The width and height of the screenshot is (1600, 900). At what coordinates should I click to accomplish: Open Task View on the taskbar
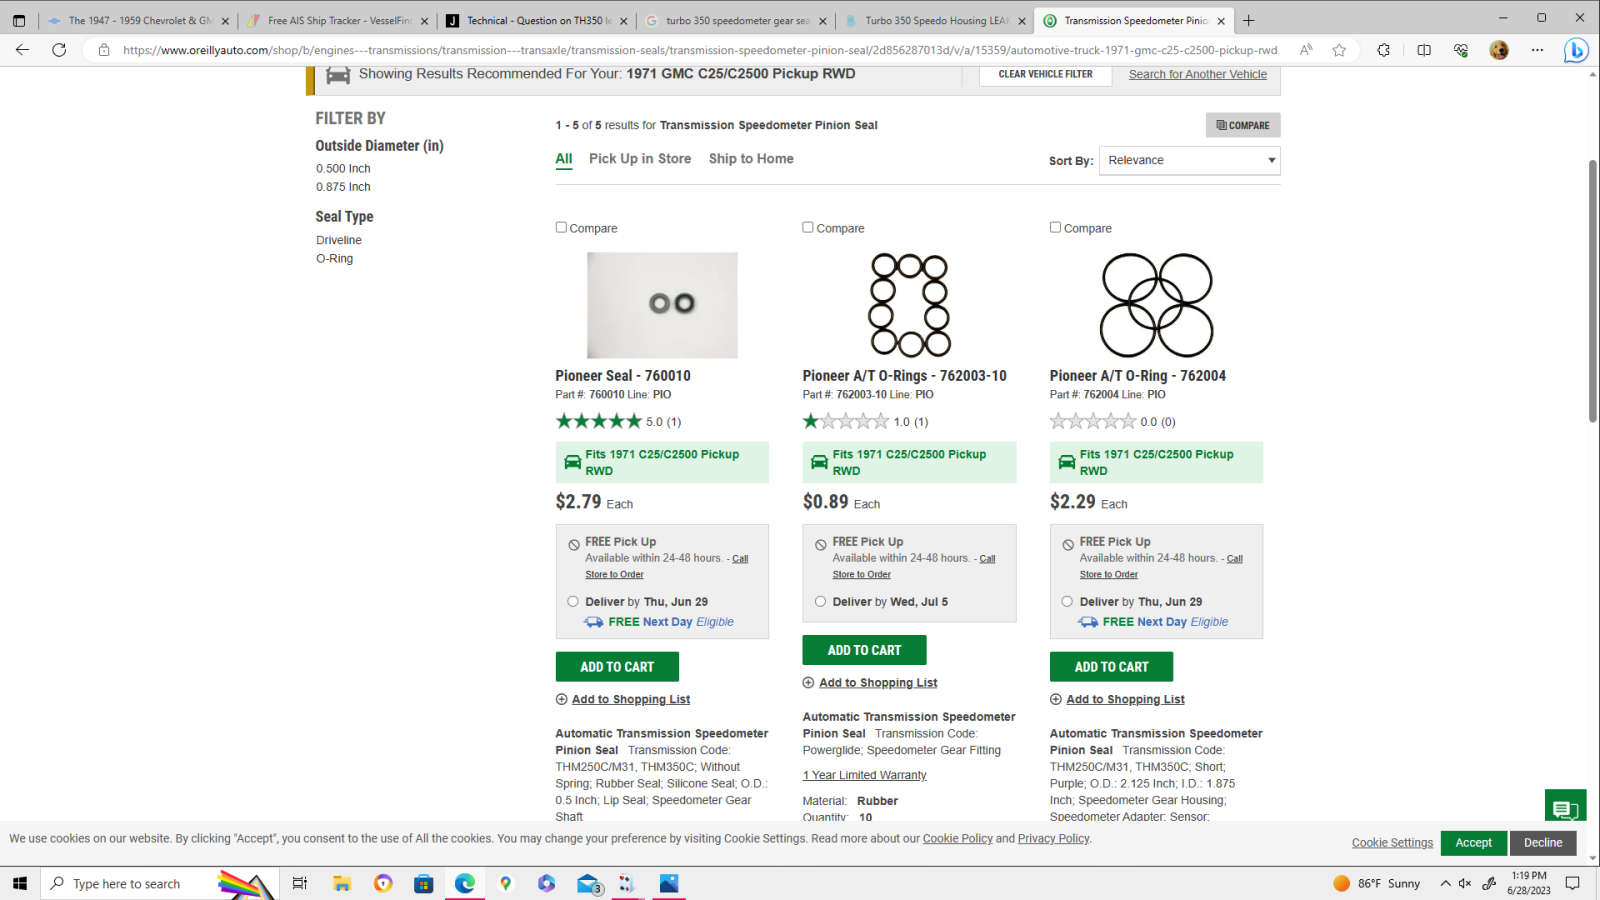point(299,883)
